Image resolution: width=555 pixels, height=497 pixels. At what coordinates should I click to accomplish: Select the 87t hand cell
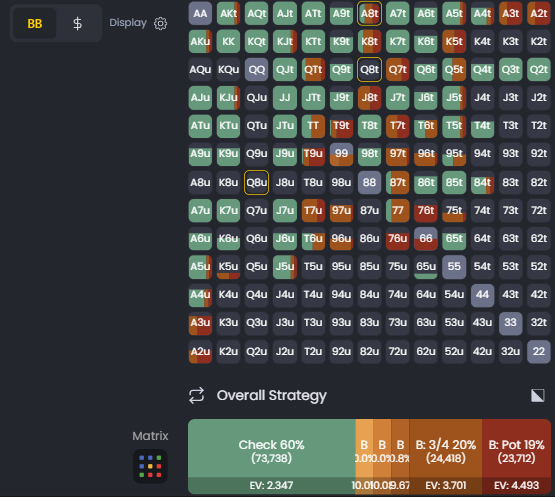tap(398, 182)
